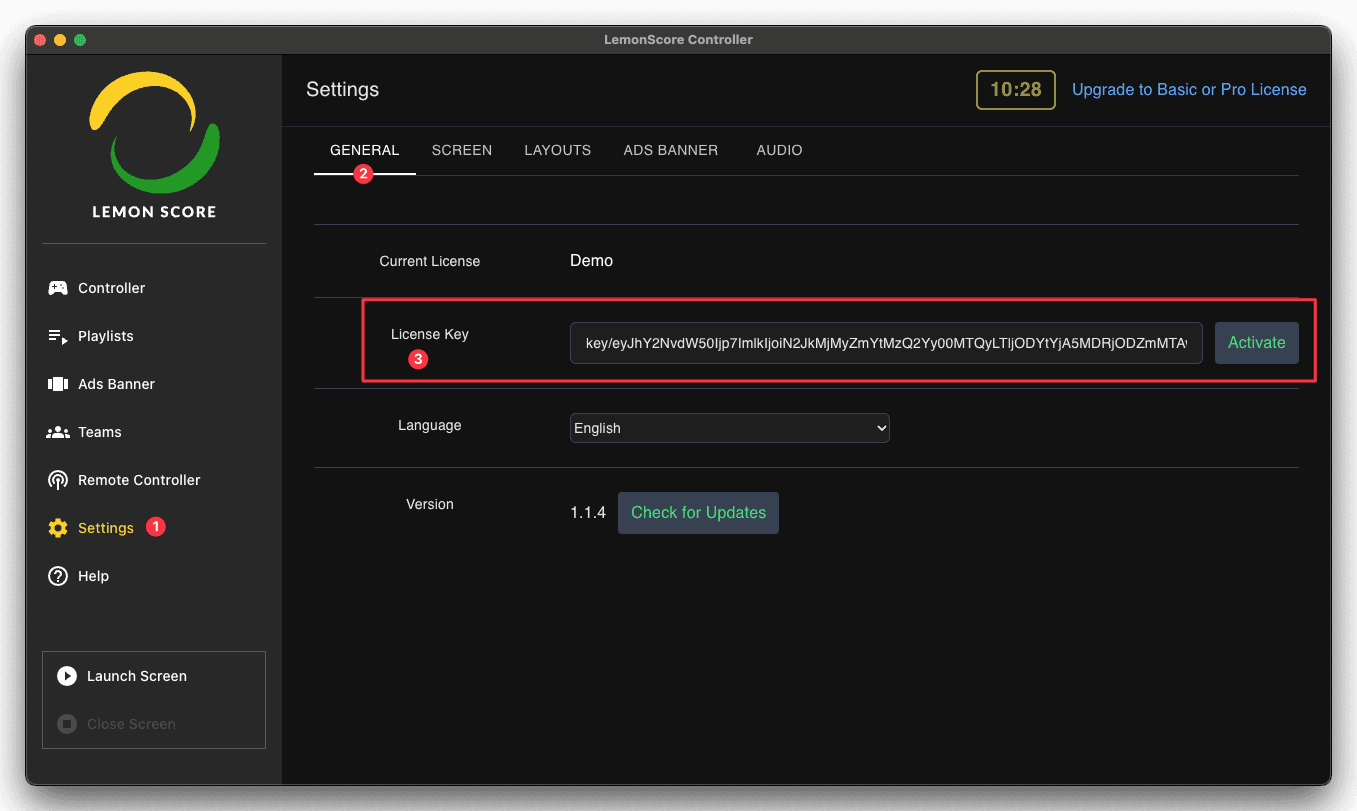Screen dimensions: 1357x811
Task: Click the 10:28 clock display
Action: 1015,90
